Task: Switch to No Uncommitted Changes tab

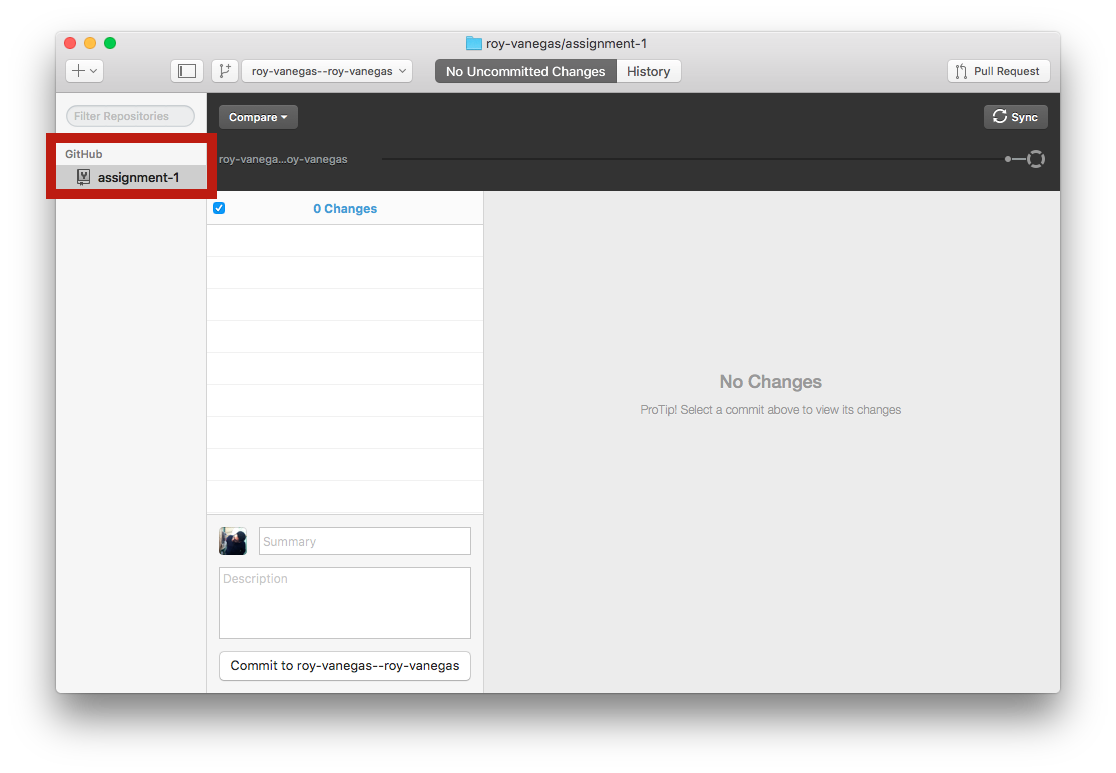Action: (x=525, y=71)
